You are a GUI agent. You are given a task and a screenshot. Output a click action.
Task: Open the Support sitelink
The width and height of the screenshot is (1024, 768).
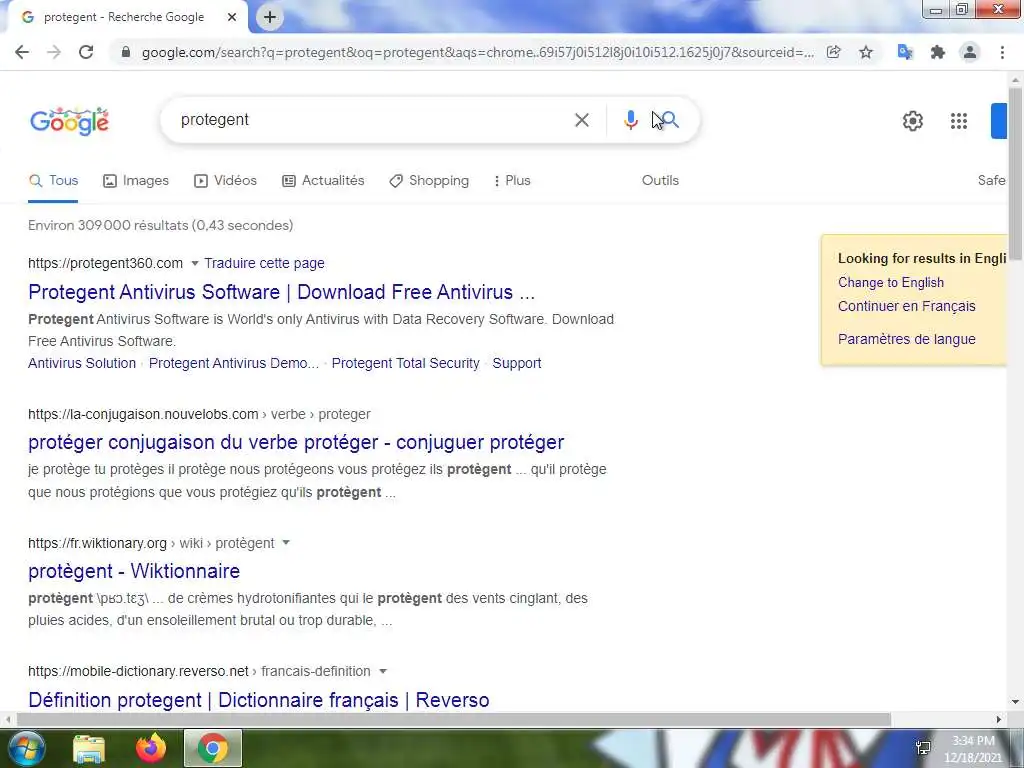[x=517, y=363]
